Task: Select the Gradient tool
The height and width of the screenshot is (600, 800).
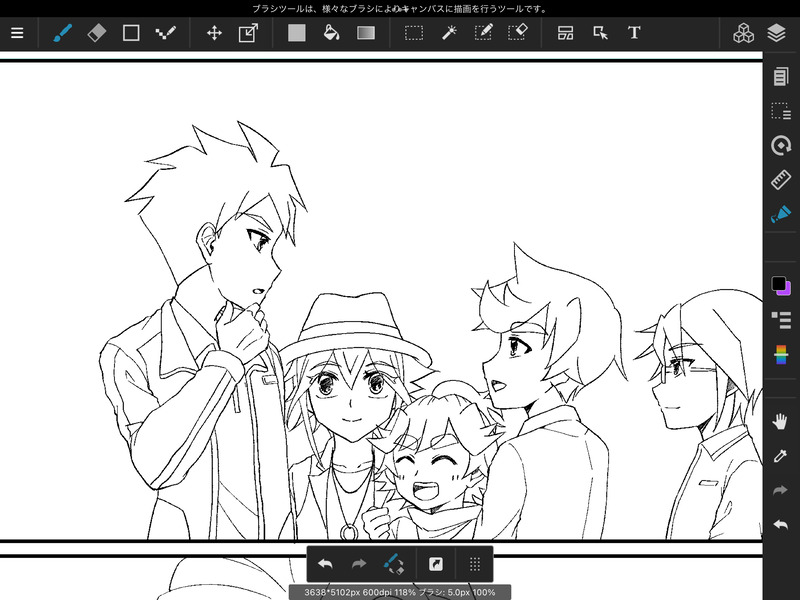Action: coord(366,33)
